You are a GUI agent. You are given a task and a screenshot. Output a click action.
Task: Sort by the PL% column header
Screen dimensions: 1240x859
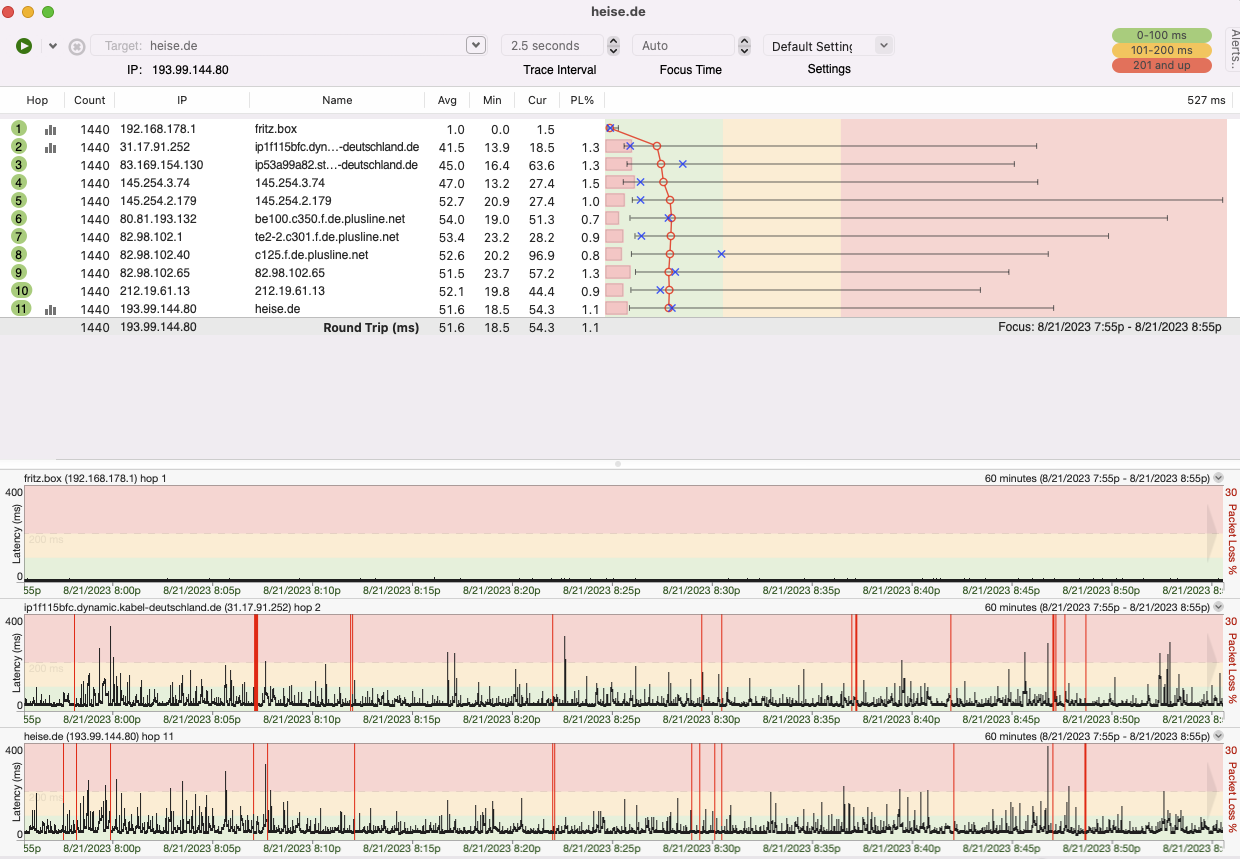581,100
